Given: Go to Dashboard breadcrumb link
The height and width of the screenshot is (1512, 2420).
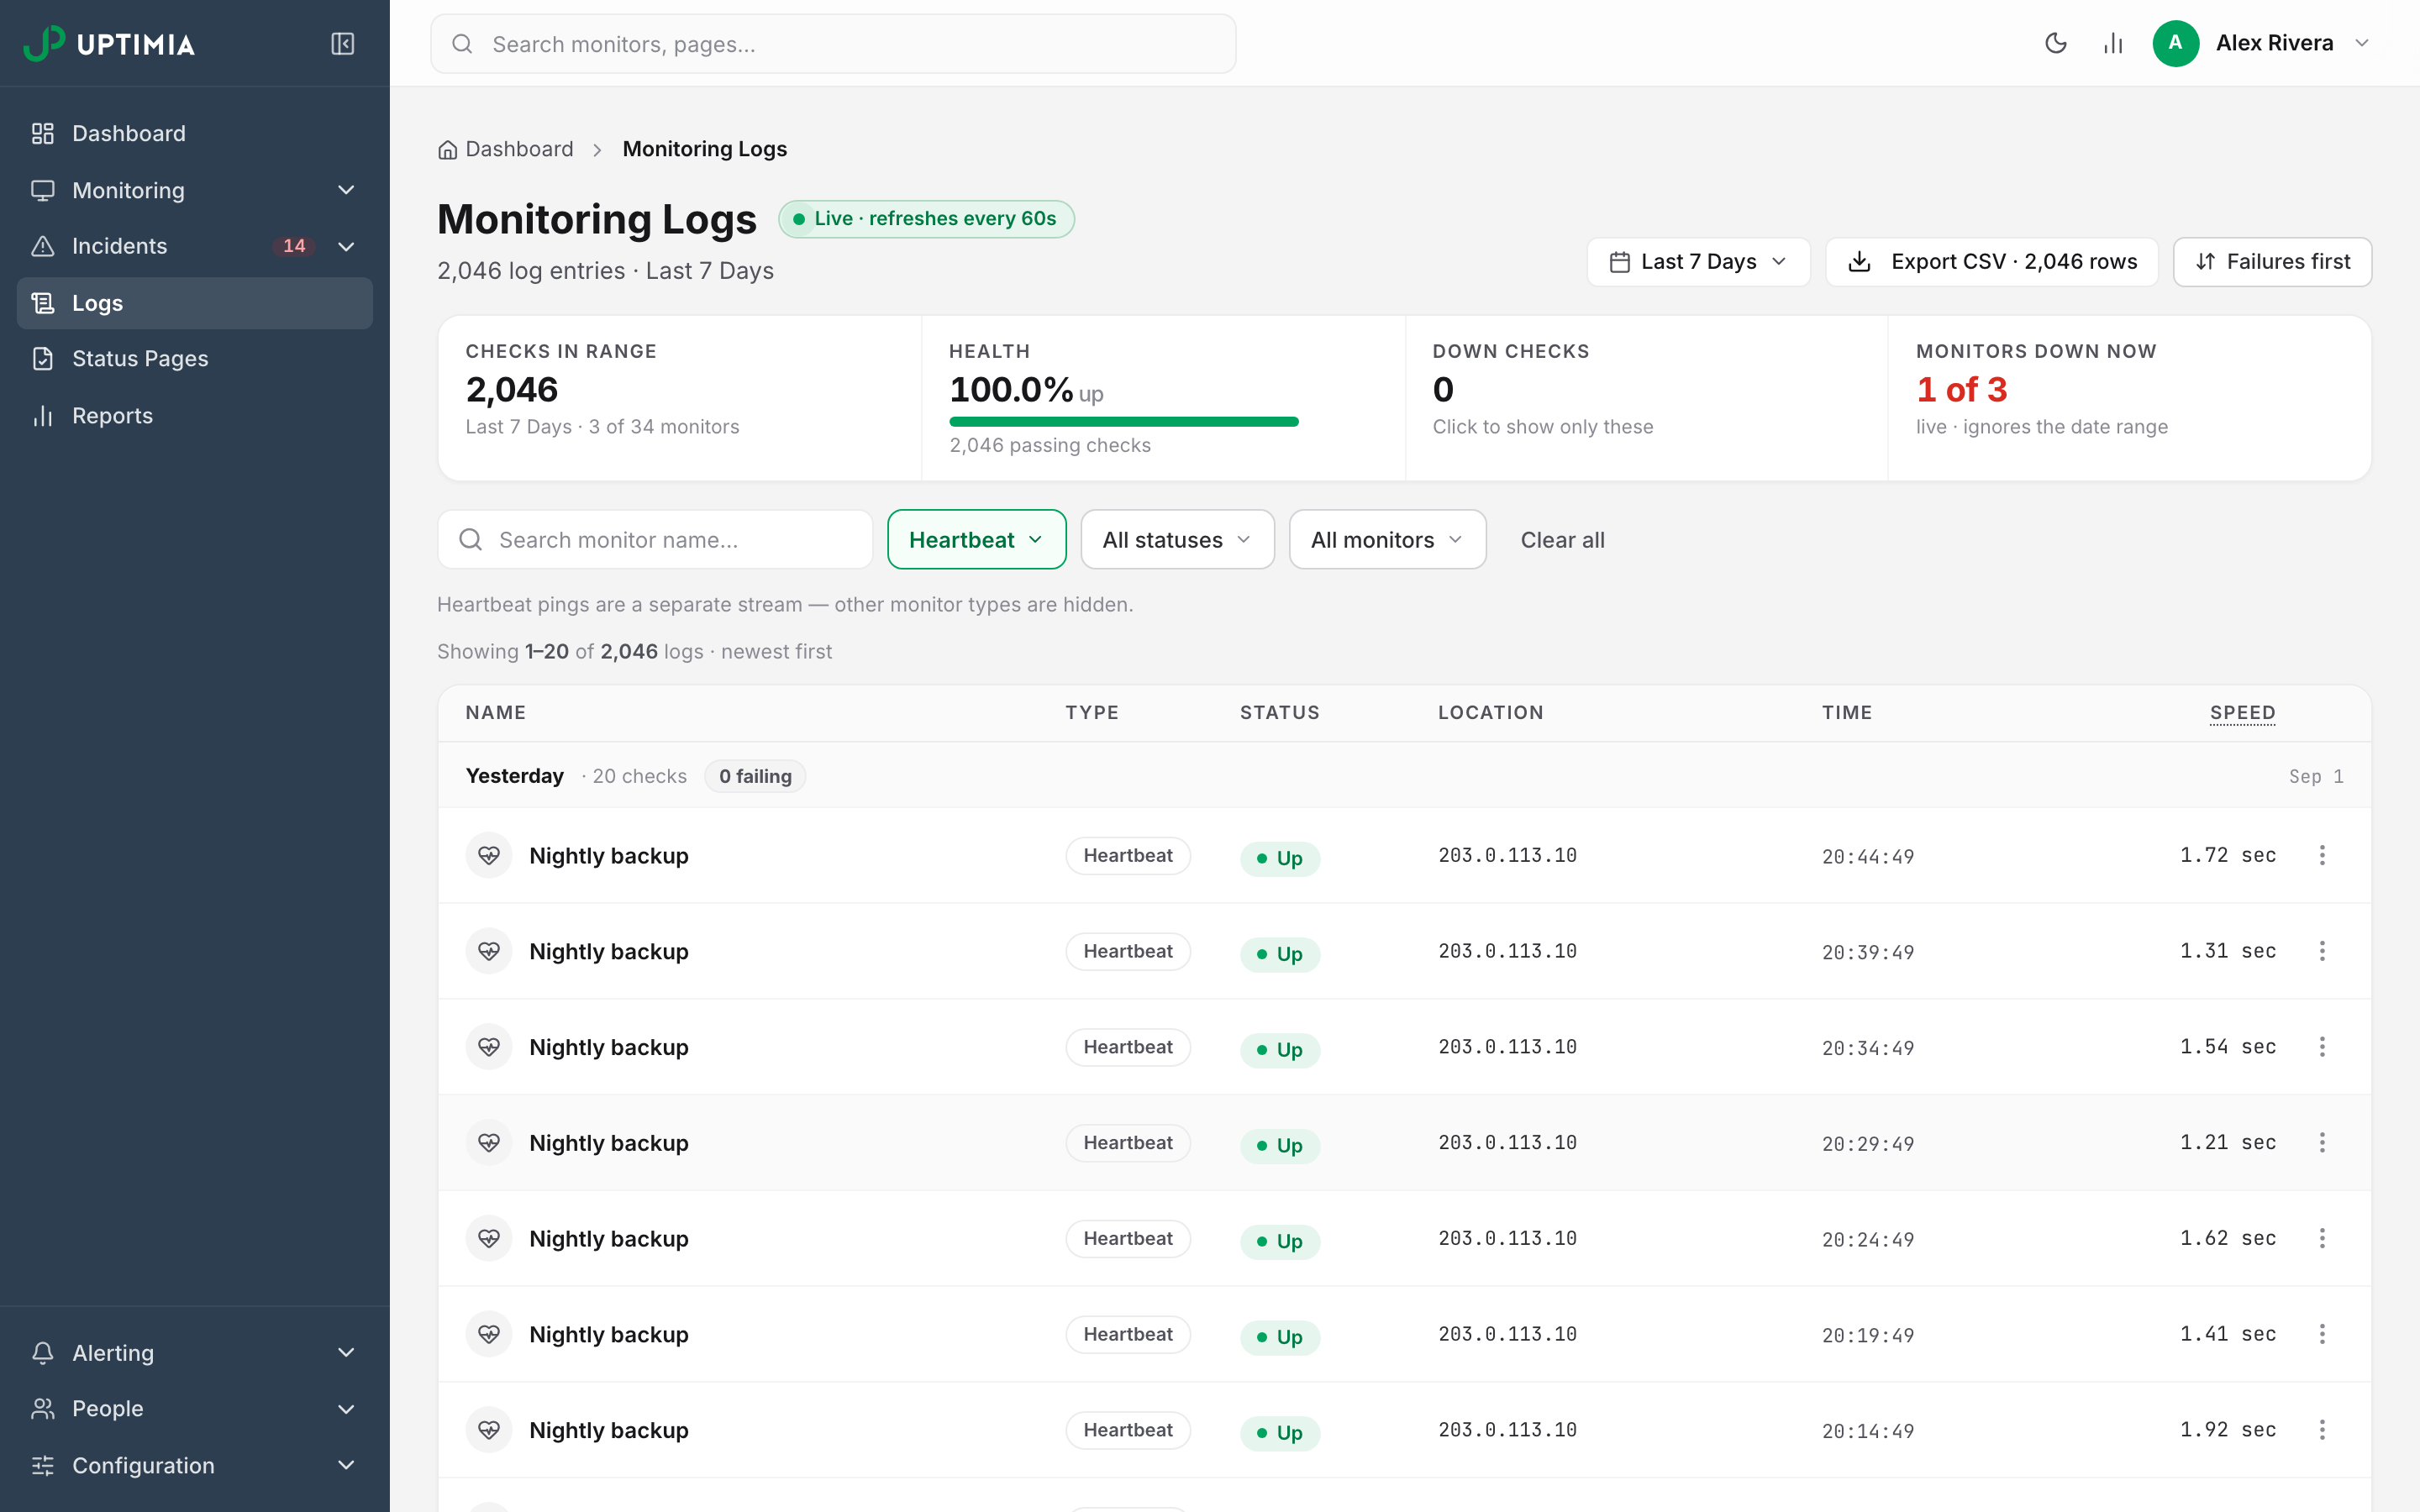Looking at the screenshot, I should point(506,149).
